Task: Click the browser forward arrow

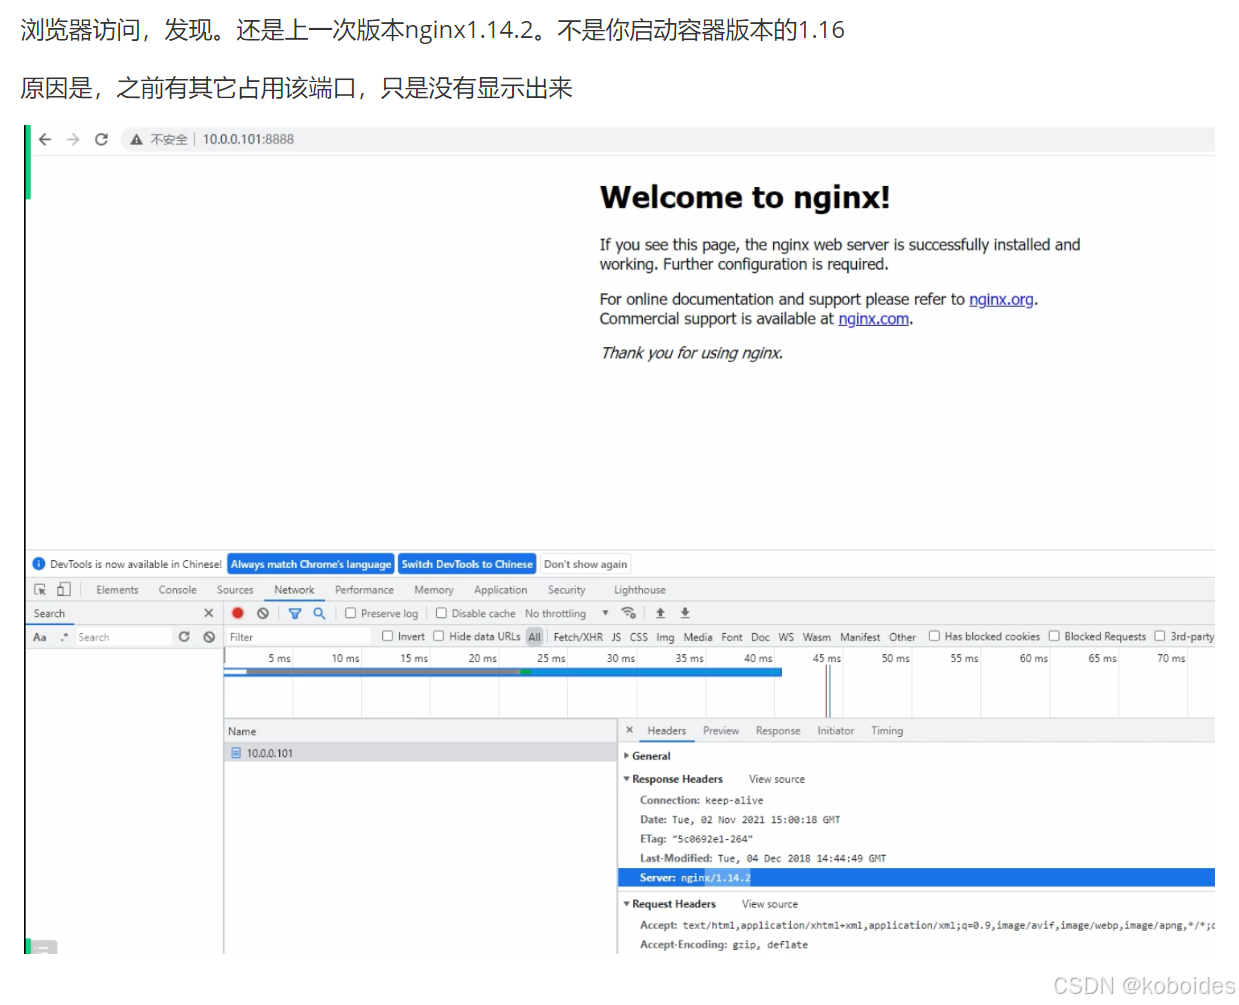Action: point(73,139)
